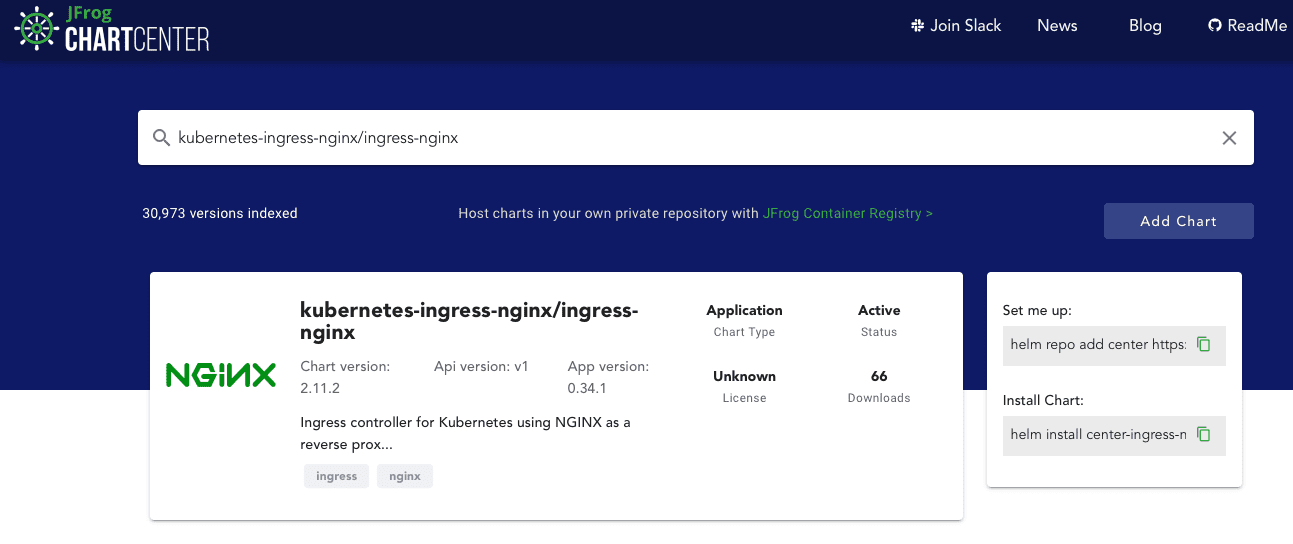This screenshot has width=1293, height=544.
Task: Click the helm install center-ingress command text
Action: pos(1097,435)
